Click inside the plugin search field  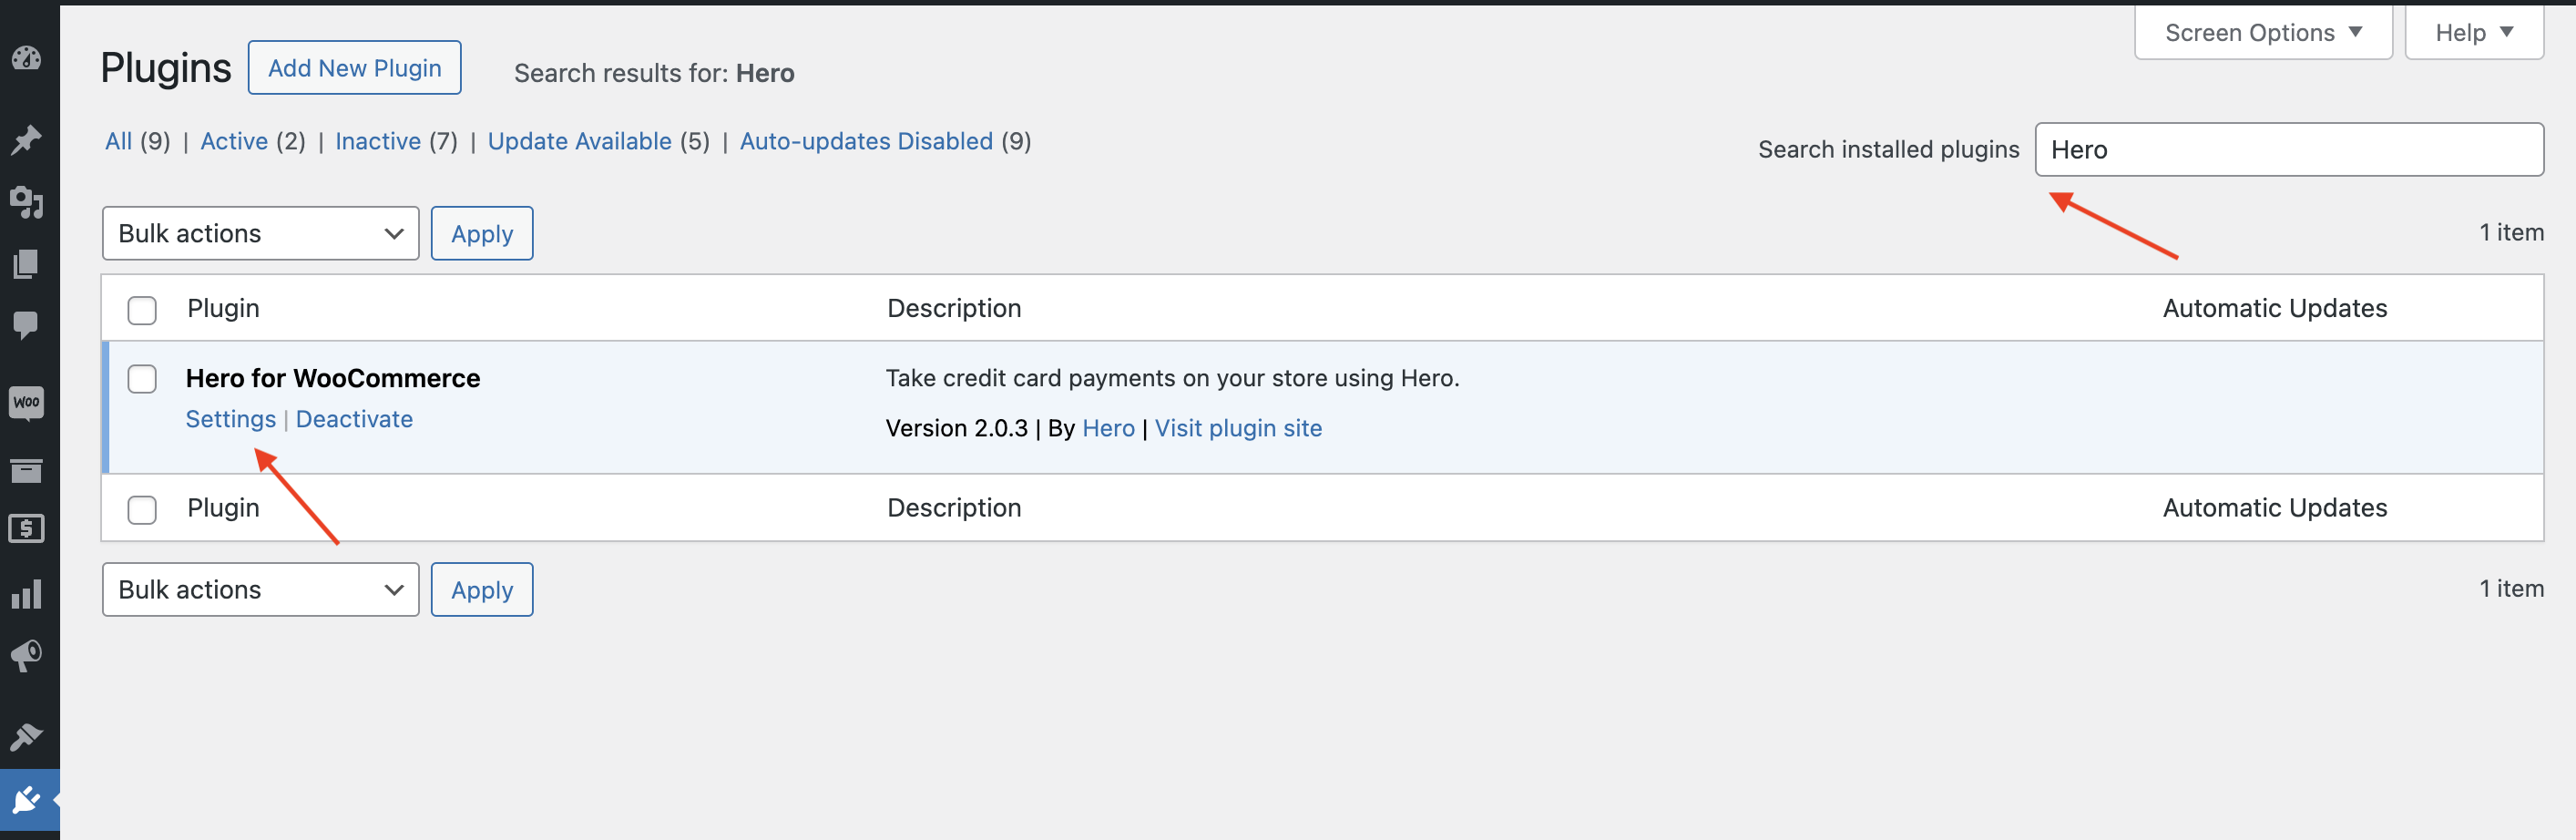click(x=2290, y=149)
